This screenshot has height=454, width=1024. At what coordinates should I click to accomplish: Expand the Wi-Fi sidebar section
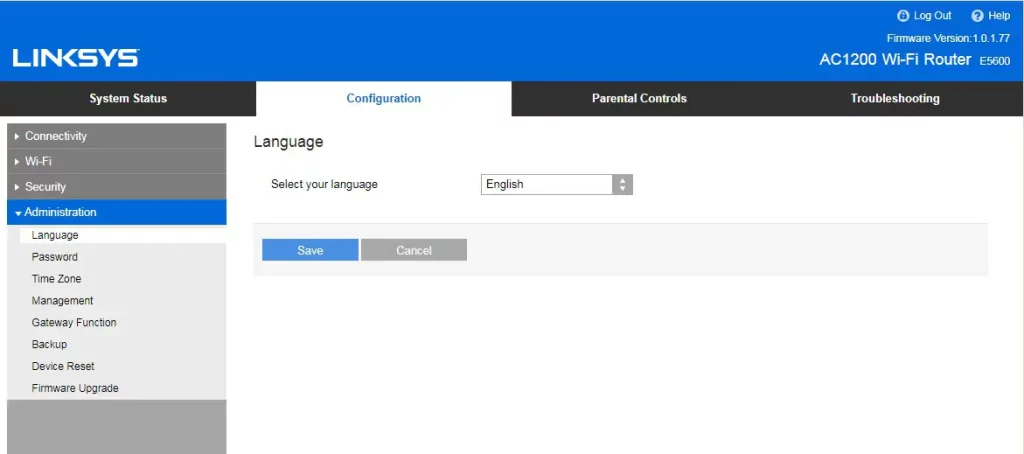point(117,161)
